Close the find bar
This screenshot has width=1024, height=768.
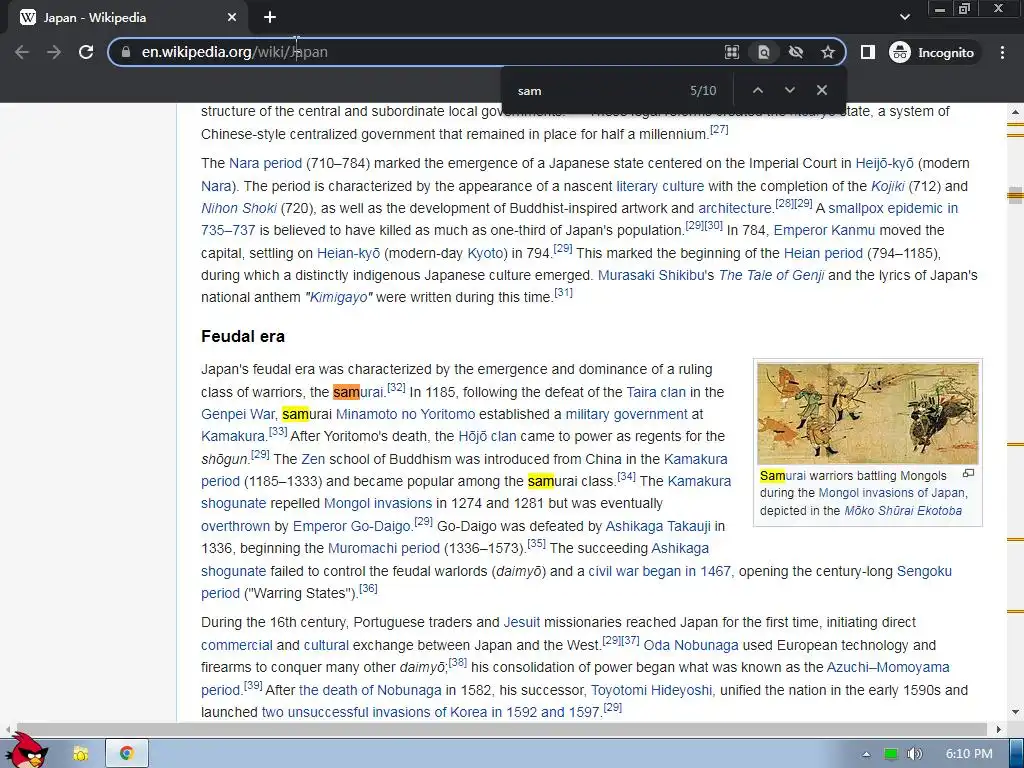(x=822, y=90)
